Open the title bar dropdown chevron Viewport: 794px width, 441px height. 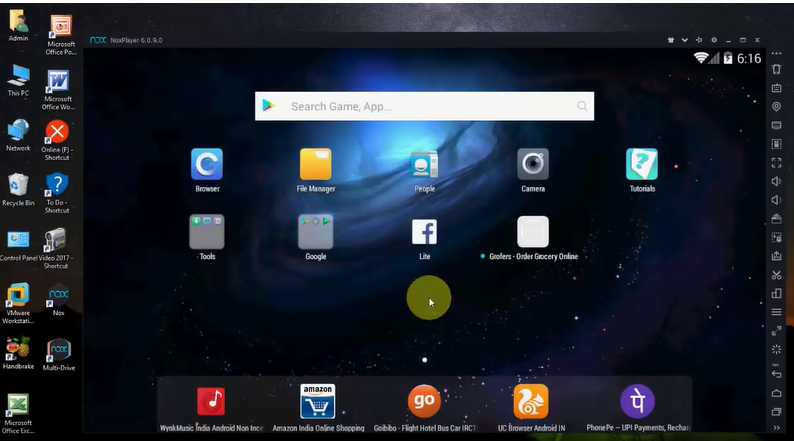tap(685, 40)
